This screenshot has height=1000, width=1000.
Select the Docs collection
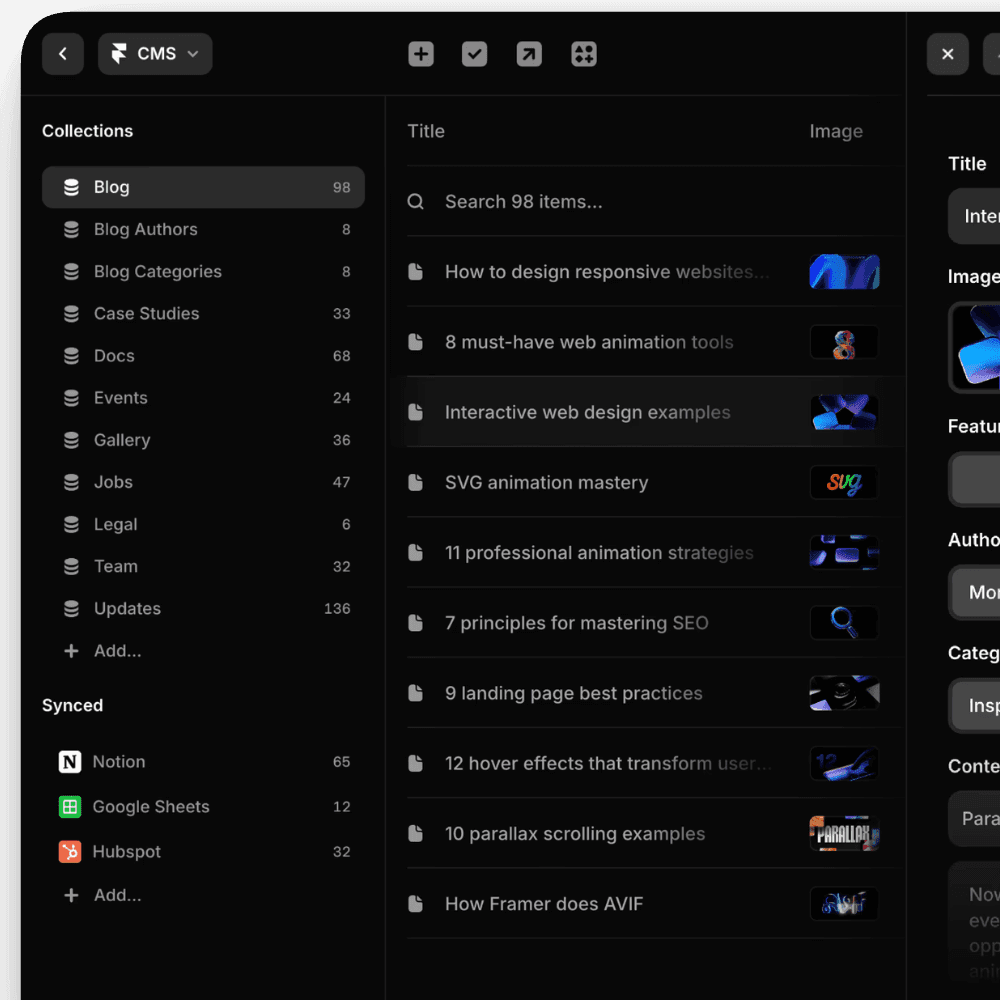(114, 355)
